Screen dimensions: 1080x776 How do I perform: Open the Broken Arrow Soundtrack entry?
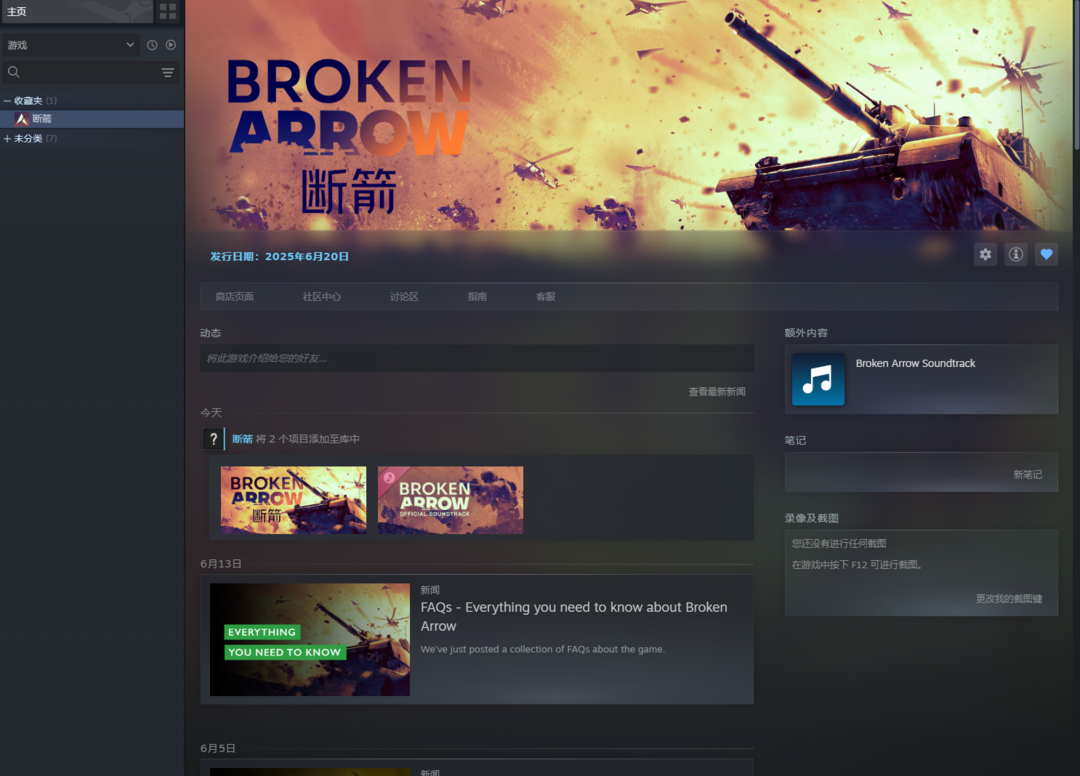pos(921,379)
